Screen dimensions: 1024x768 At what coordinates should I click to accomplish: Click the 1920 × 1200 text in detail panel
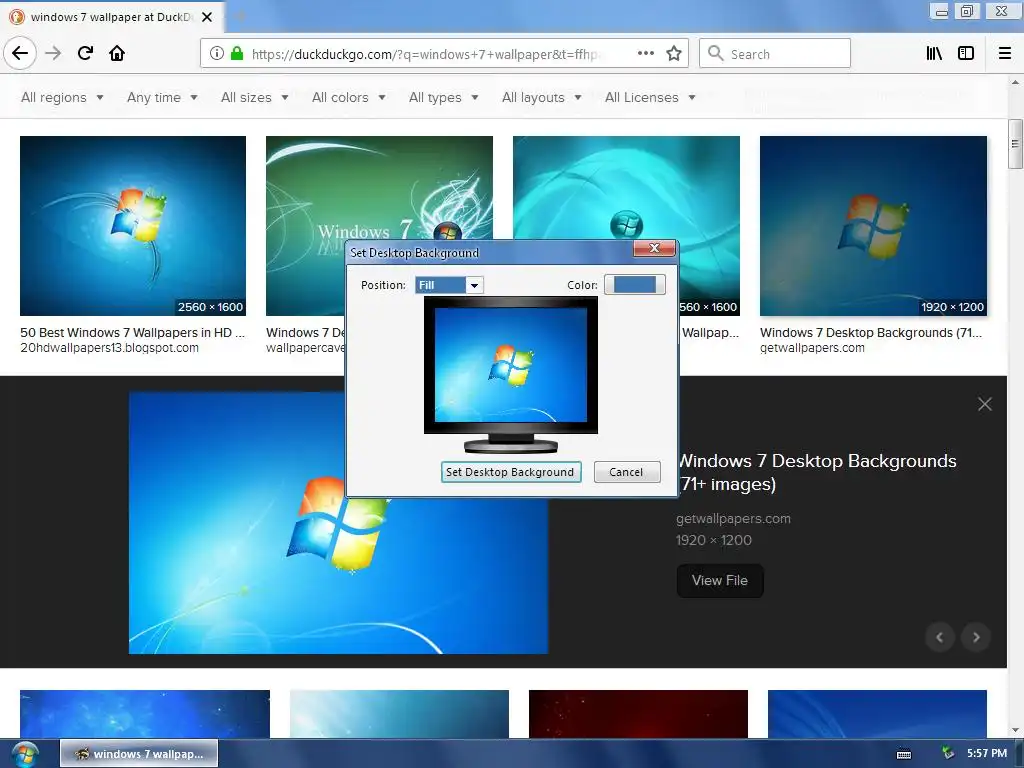click(x=713, y=540)
